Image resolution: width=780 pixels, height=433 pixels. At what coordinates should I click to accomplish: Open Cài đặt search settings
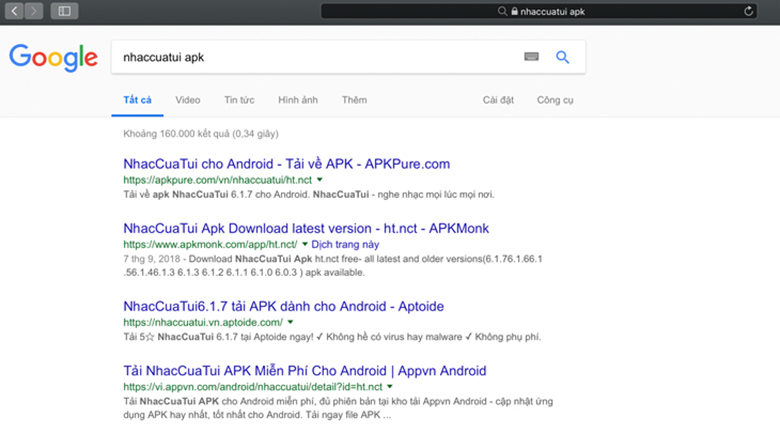[x=497, y=100]
